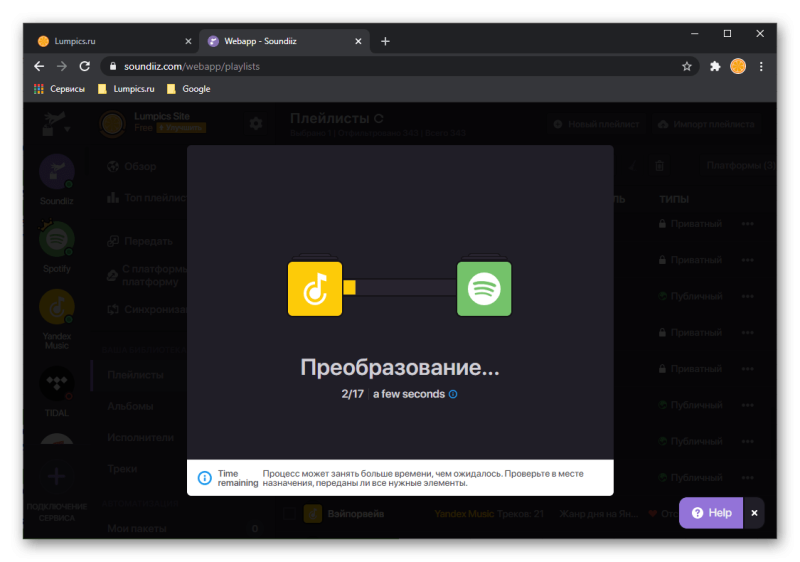Bookmark this page with the star icon

pyautogui.click(x=687, y=66)
